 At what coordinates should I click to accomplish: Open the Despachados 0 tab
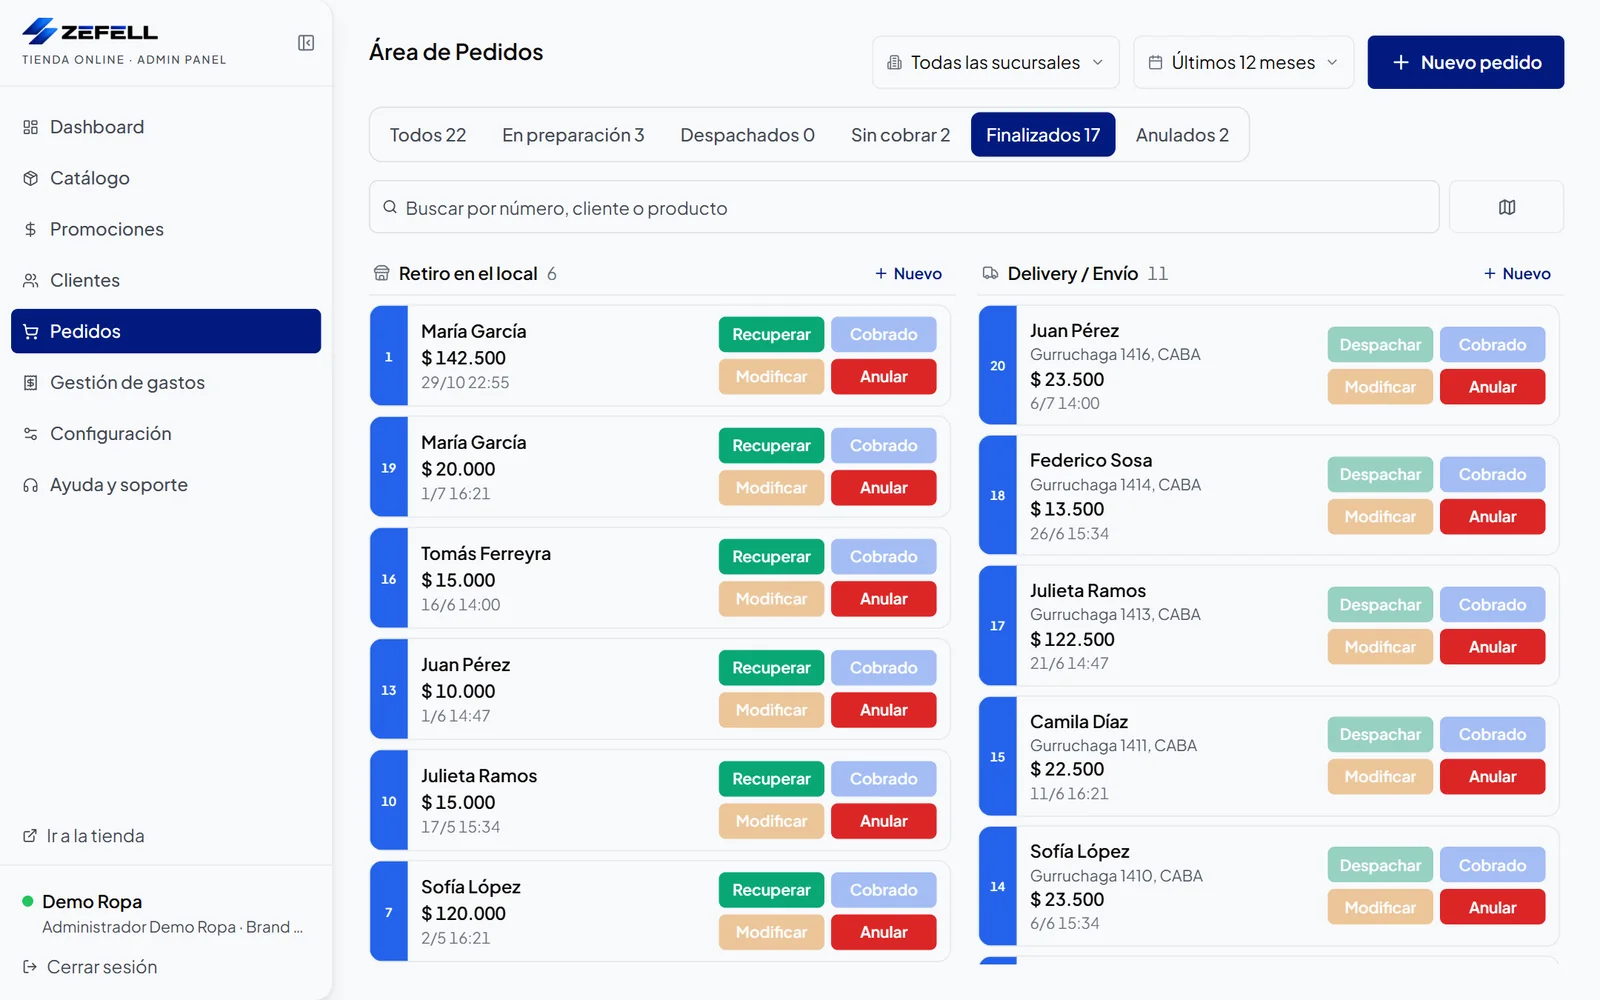(x=747, y=135)
